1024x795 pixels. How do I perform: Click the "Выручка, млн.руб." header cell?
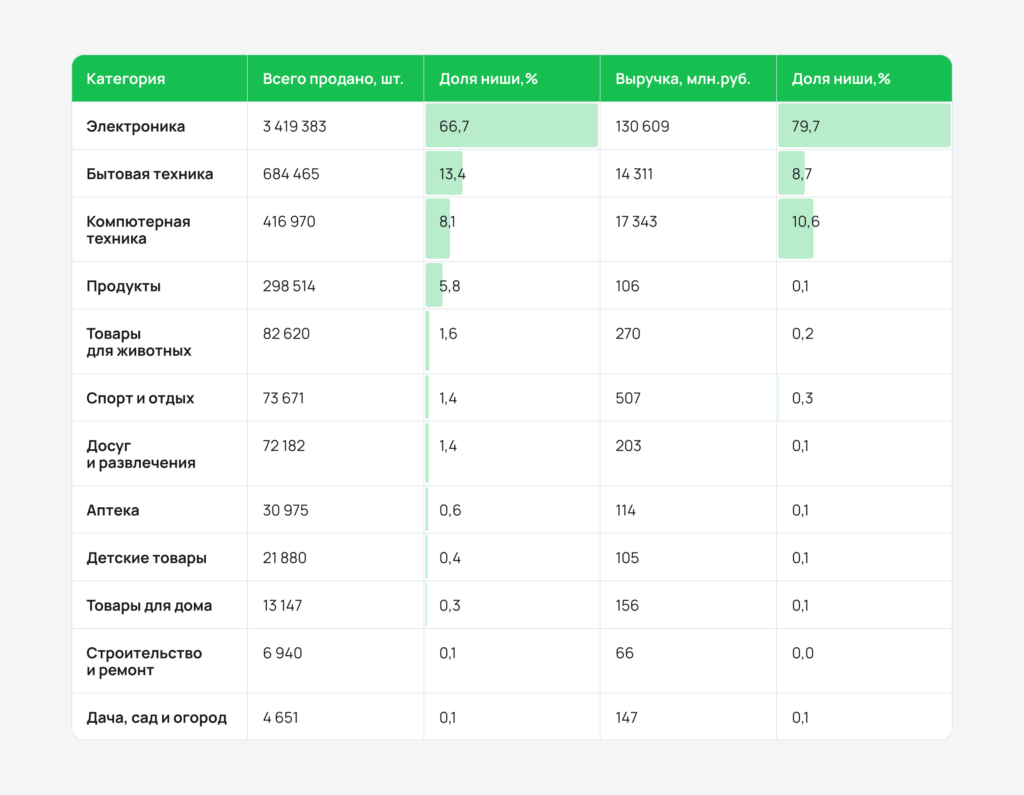coord(683,79)
